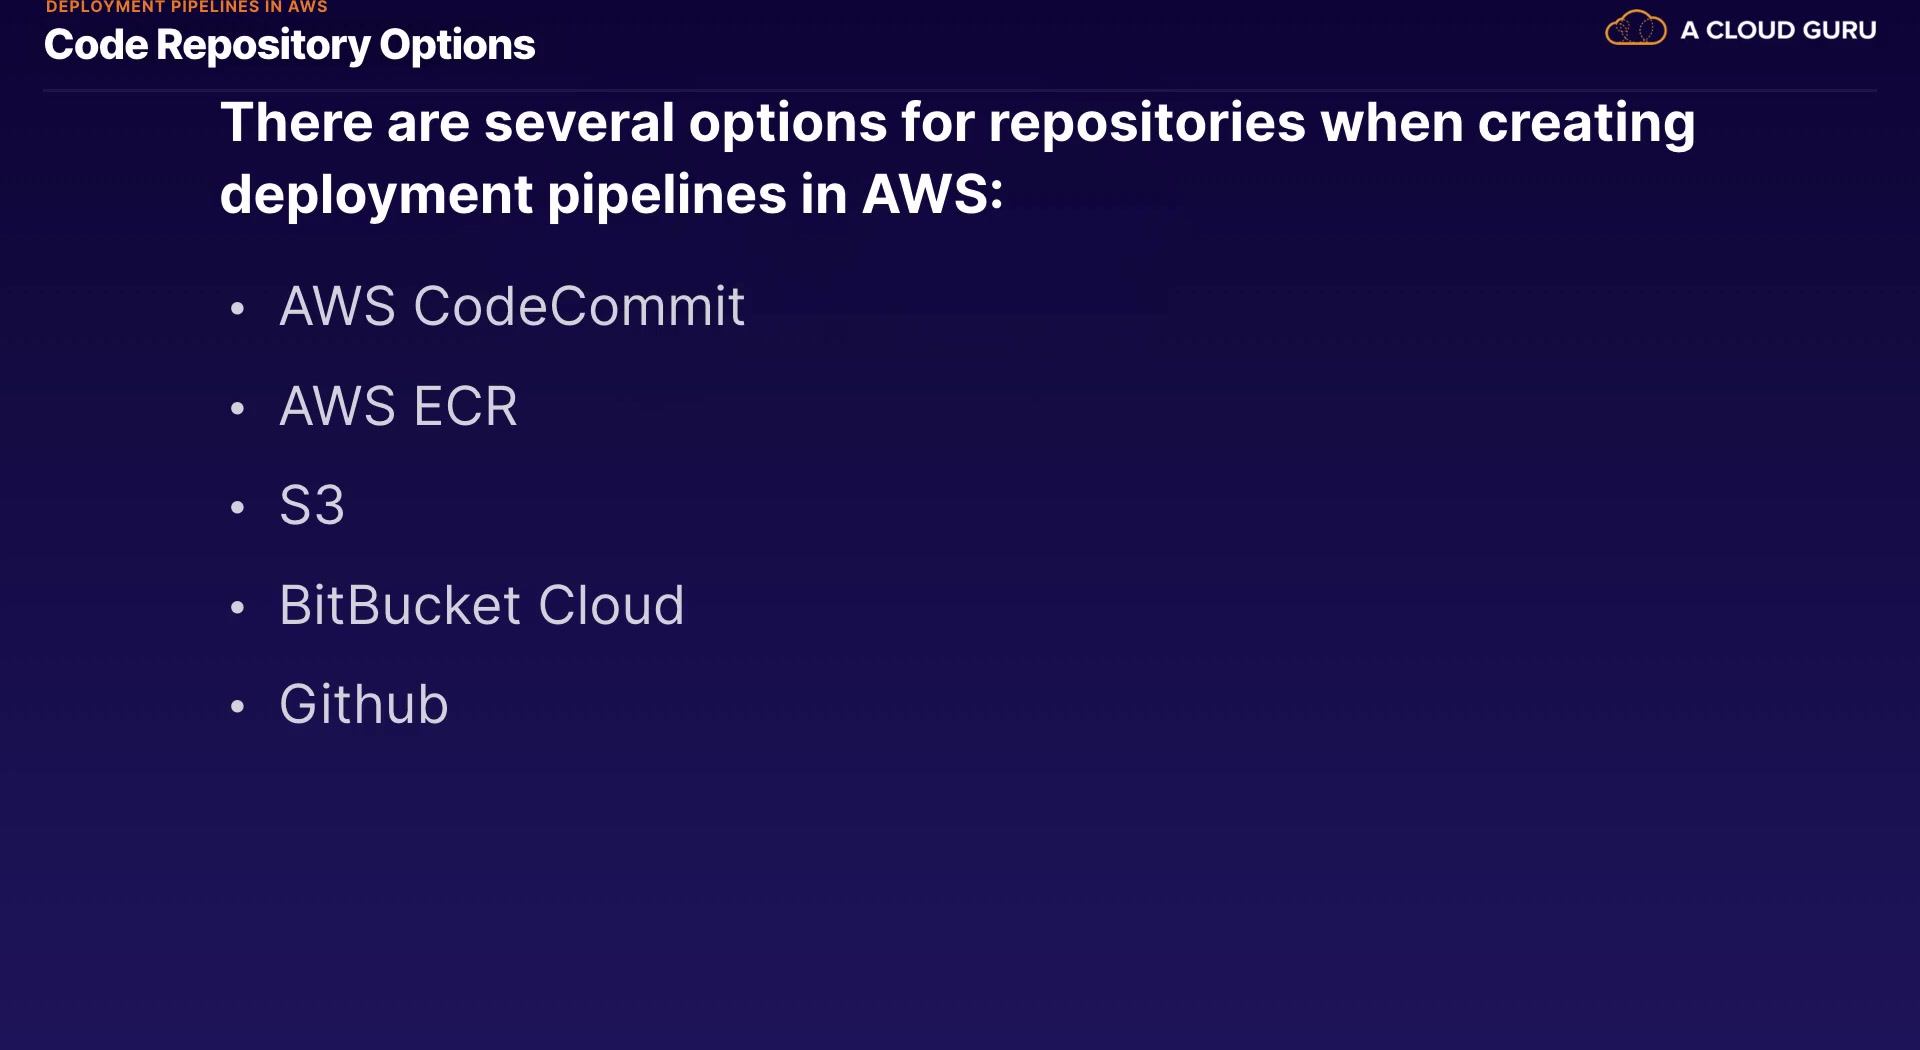
Task: Click the A Cloud Guru cloud logo
Action: tap(1635, 29)
